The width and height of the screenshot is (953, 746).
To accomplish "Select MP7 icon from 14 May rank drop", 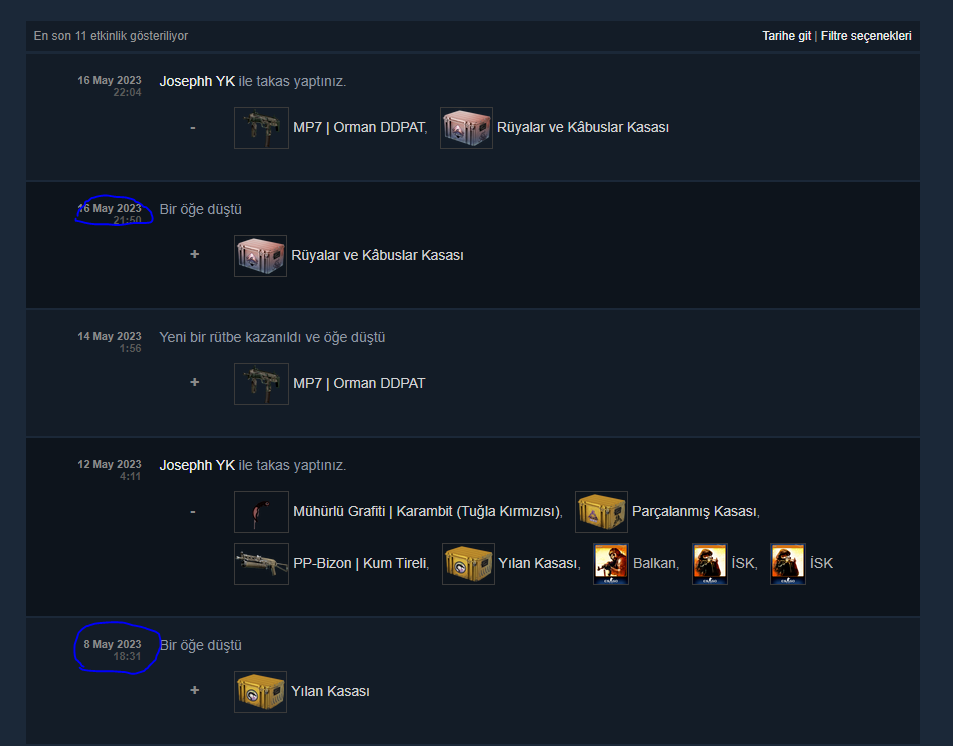I will point(261,384).
